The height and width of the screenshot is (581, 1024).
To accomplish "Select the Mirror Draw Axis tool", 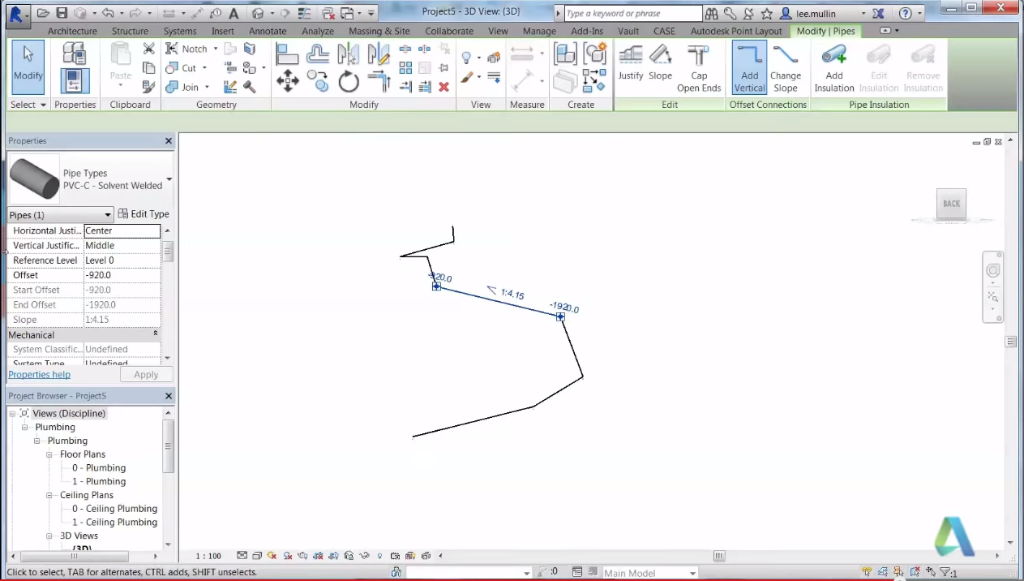I will (379, 54).
